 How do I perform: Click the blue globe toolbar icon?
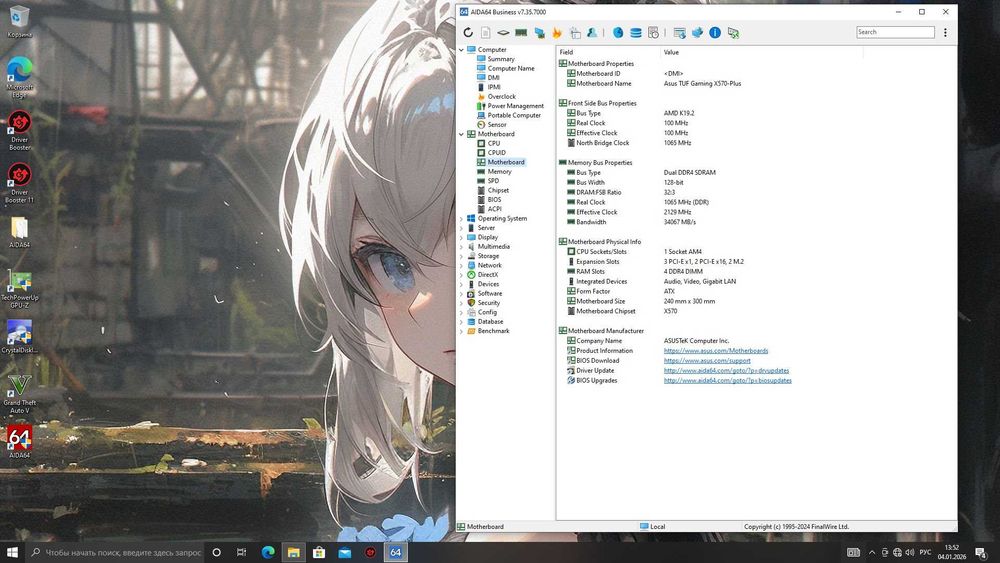pyautogui.click(x=618, y=33)
